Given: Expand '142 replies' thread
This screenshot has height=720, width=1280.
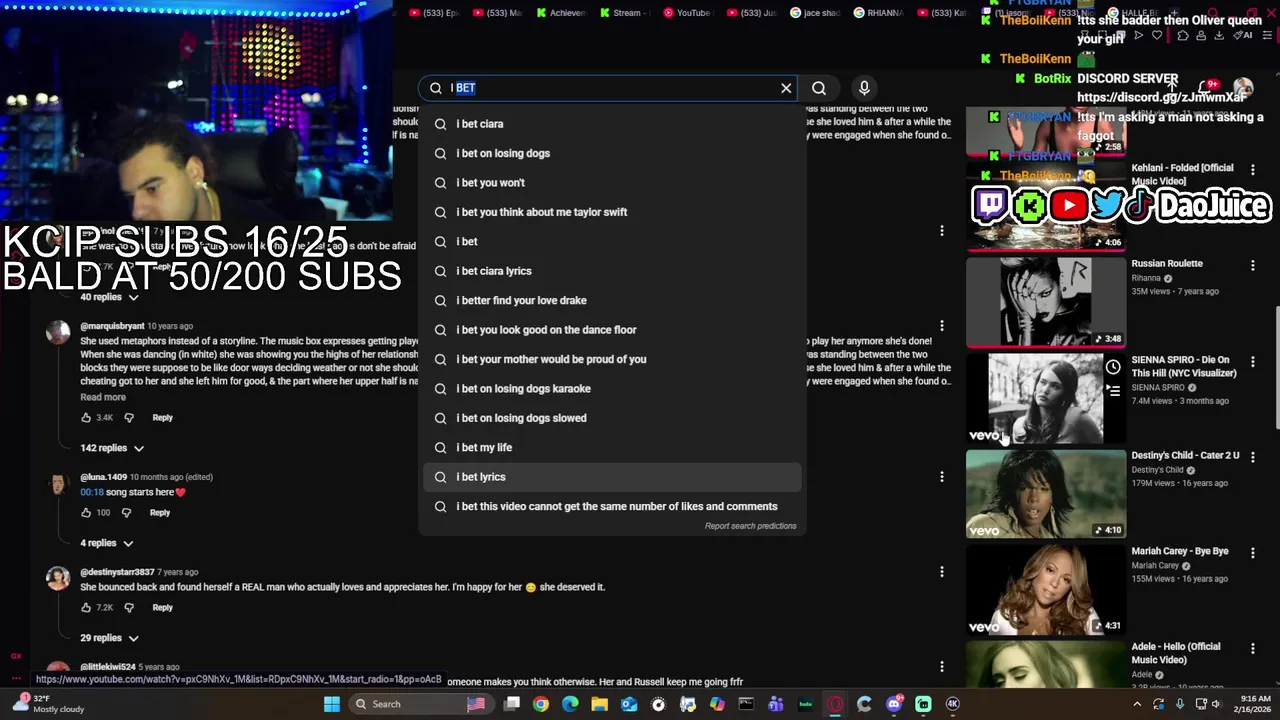Looking at the screenshot, I should [x=112, y=448].
